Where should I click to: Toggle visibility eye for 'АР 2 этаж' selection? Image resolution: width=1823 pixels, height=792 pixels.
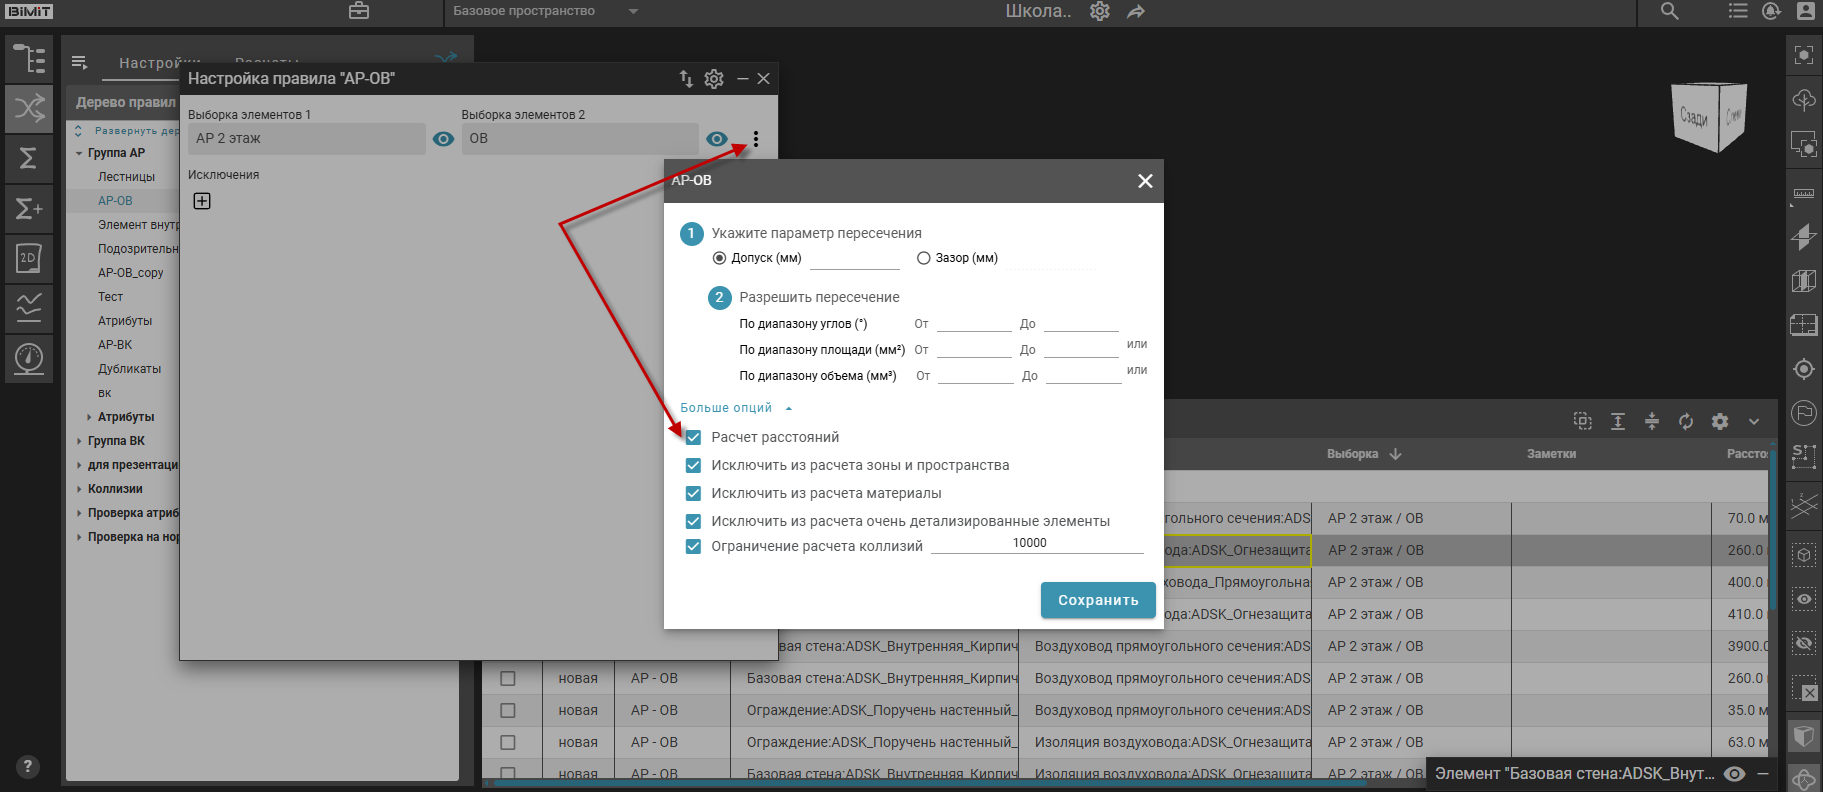click(443, 139)
